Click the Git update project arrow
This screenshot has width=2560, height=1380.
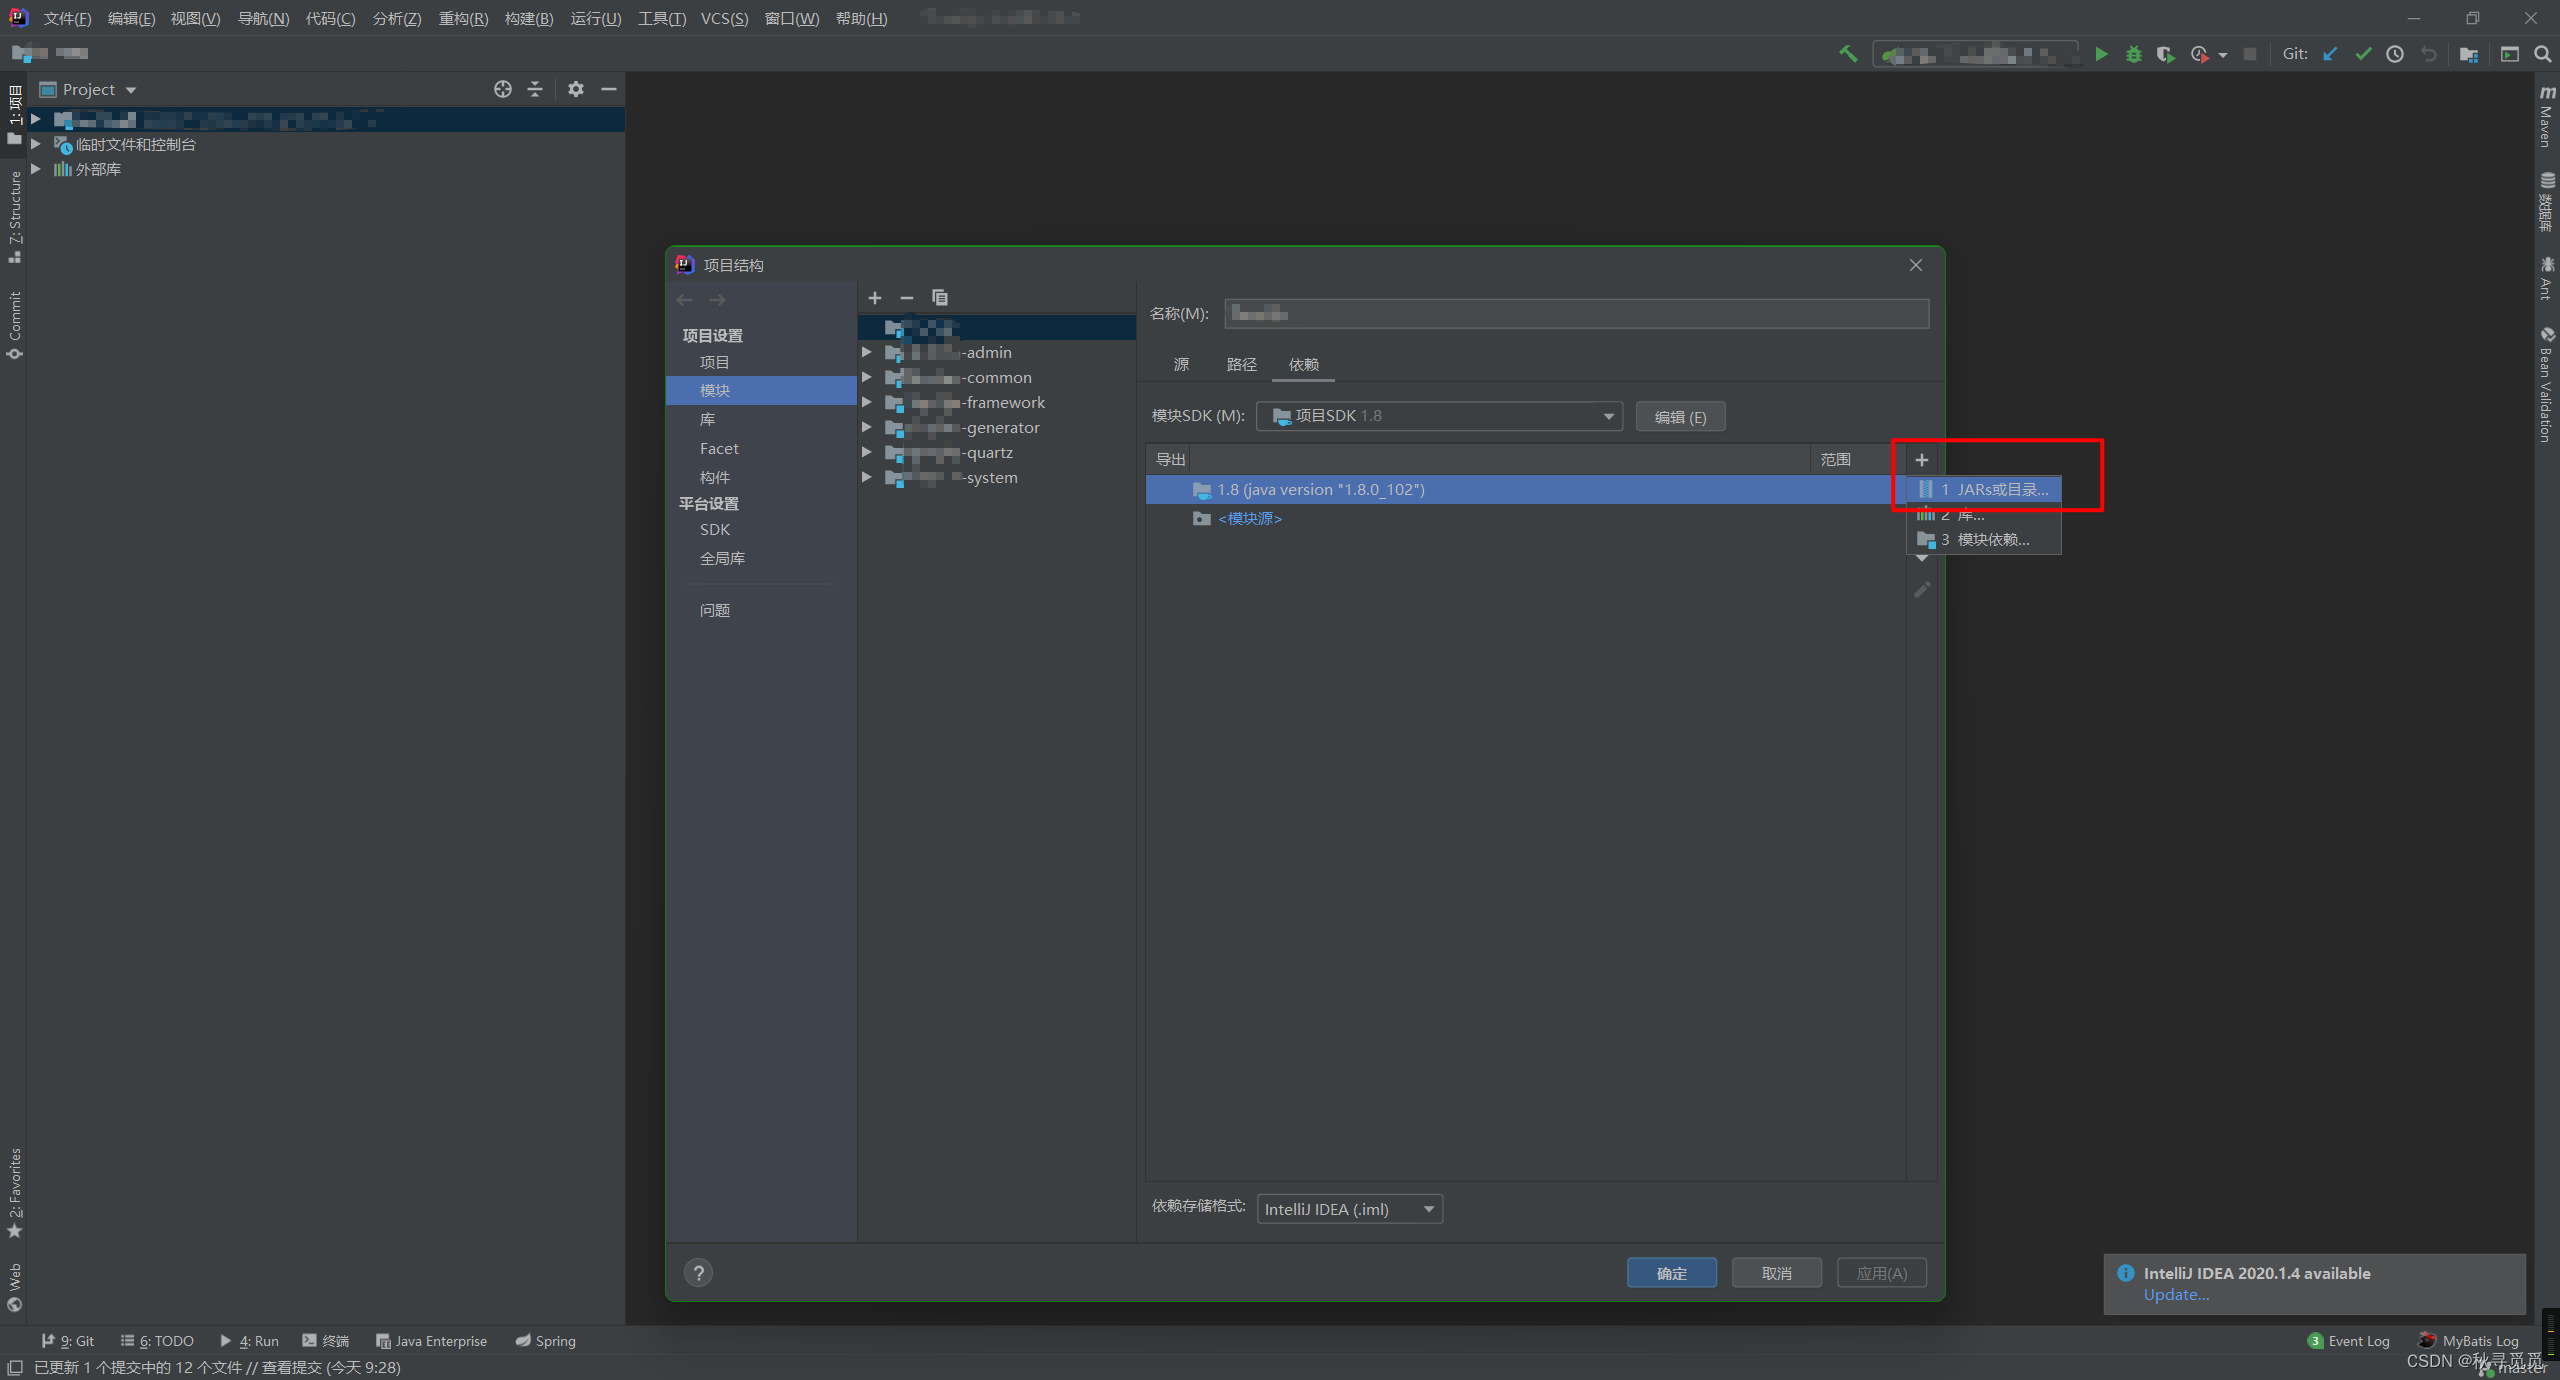tap(2330, 54)
